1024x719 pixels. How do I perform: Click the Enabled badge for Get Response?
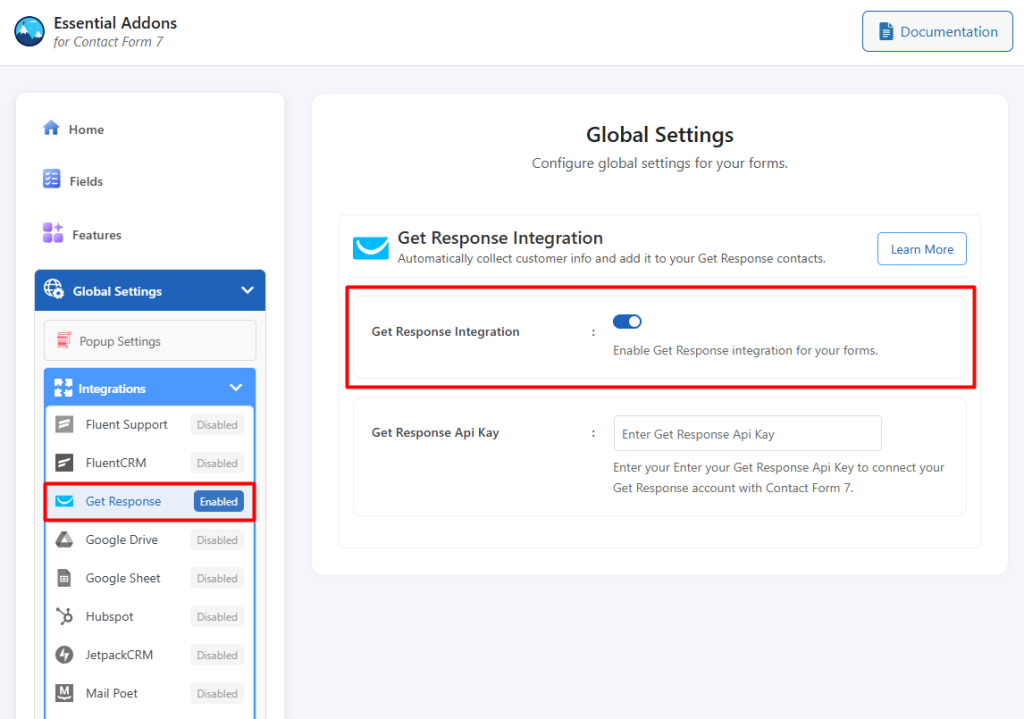click(219, 502)
